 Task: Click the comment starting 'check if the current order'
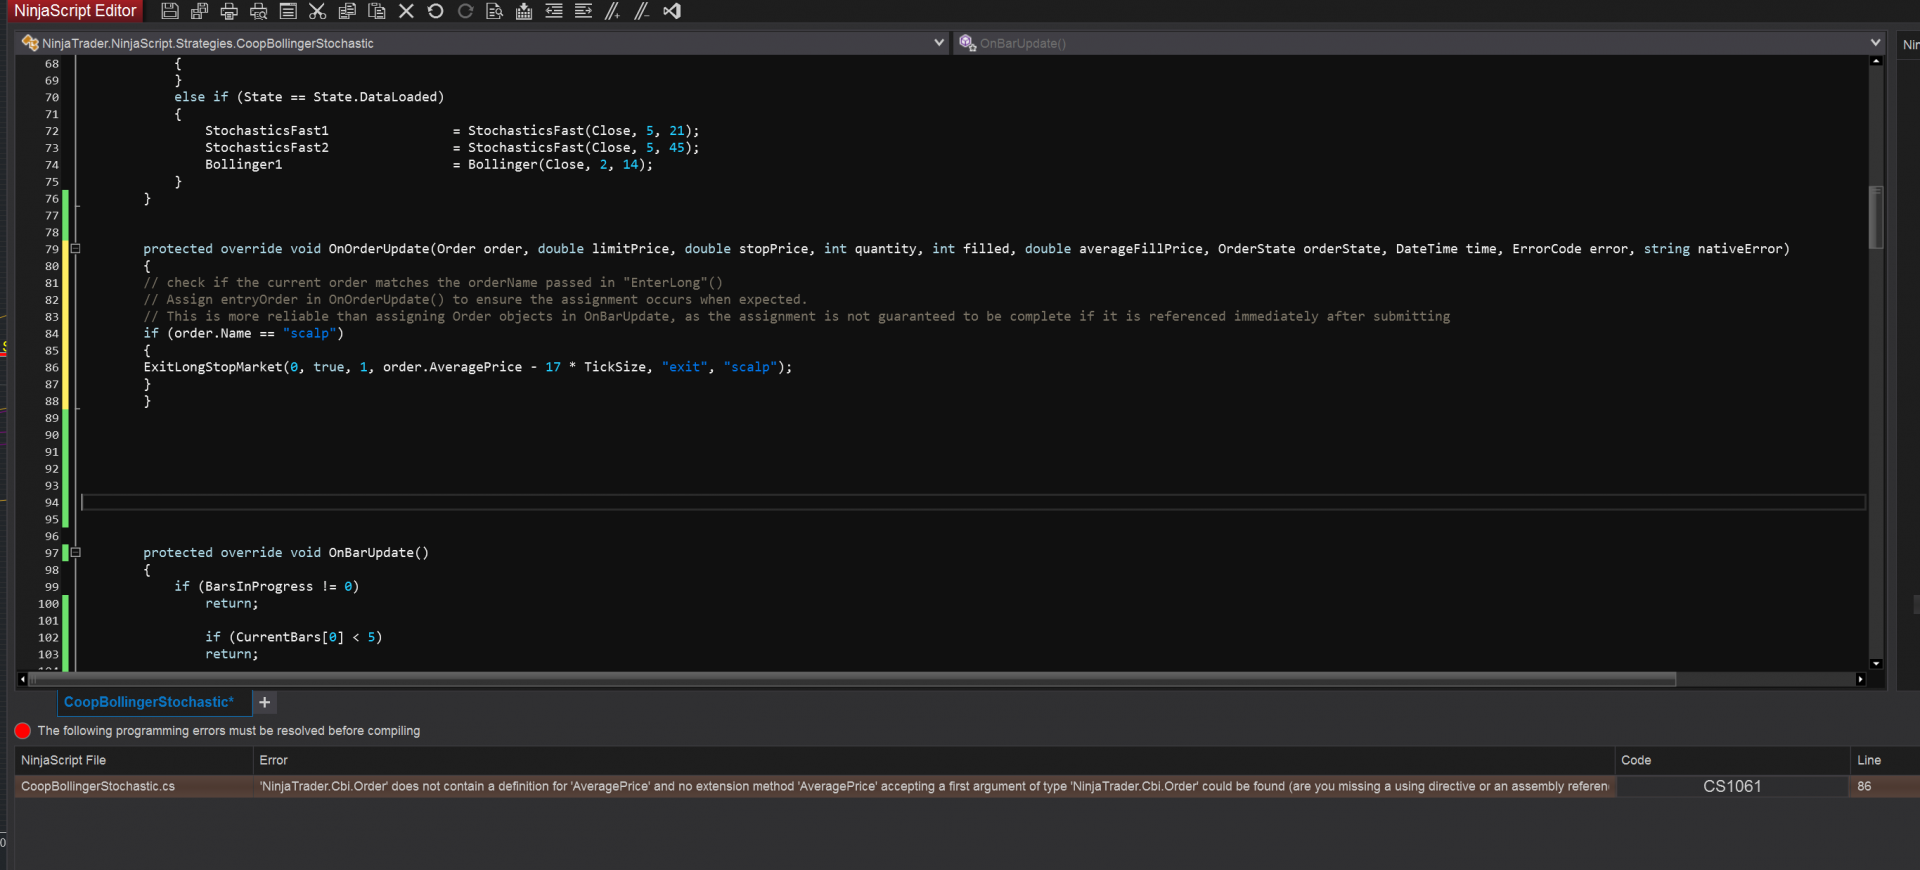click(433, 283)
